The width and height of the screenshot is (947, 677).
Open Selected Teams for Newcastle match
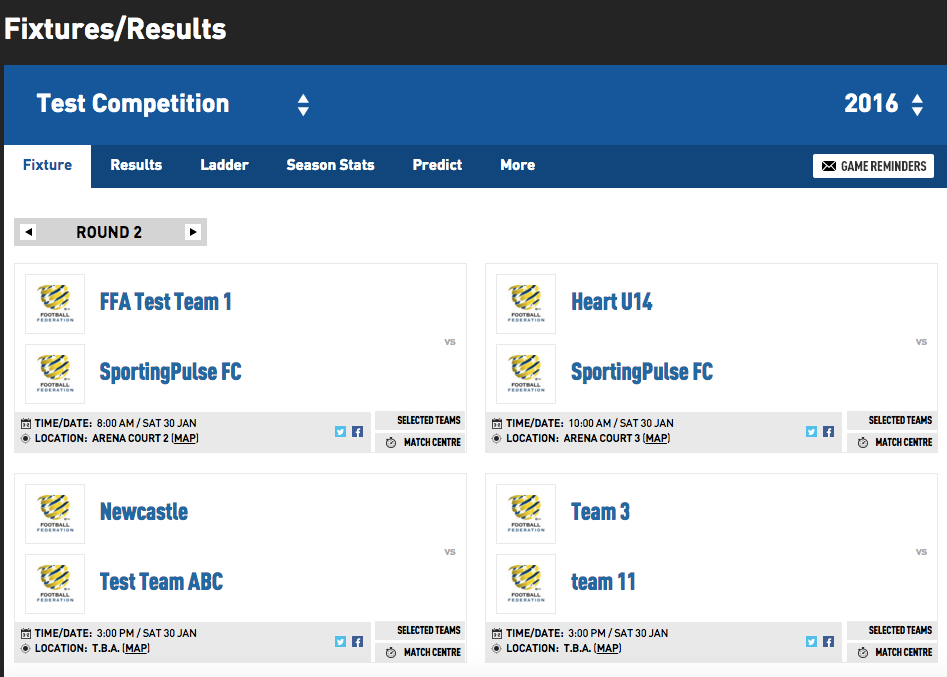(x=420, y=630)
